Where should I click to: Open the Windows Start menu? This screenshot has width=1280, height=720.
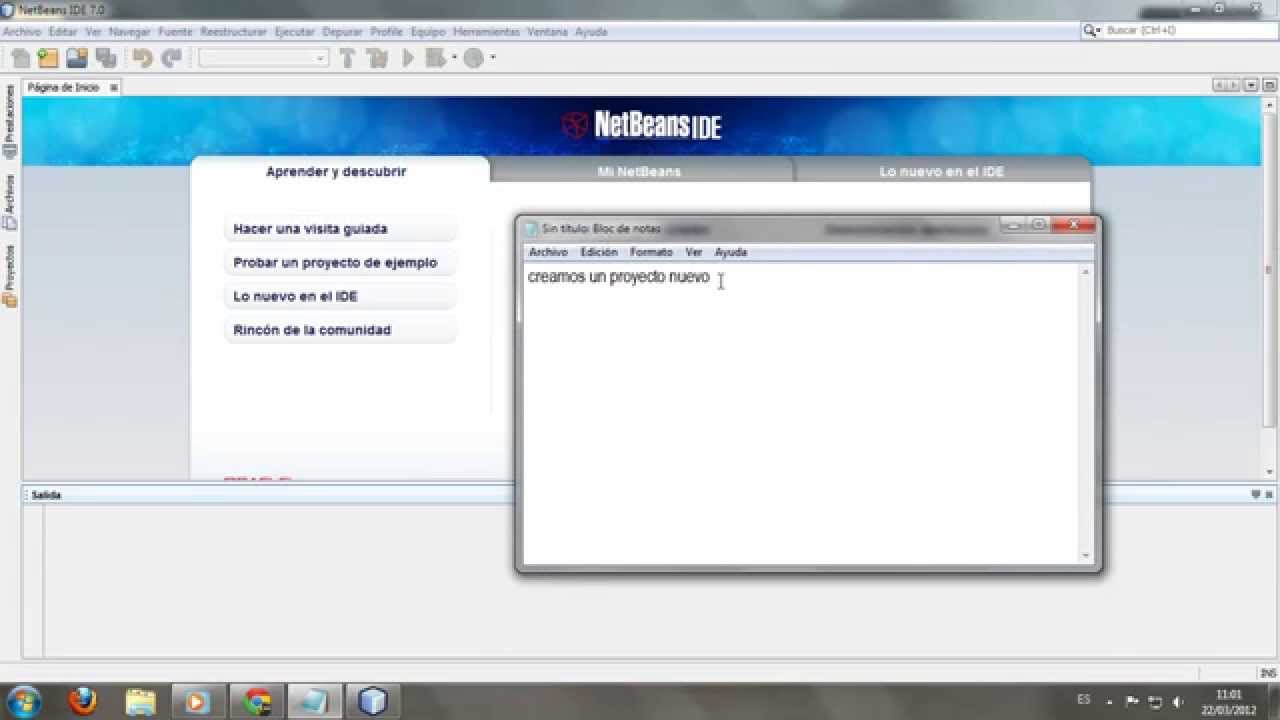tap(24, 701)
